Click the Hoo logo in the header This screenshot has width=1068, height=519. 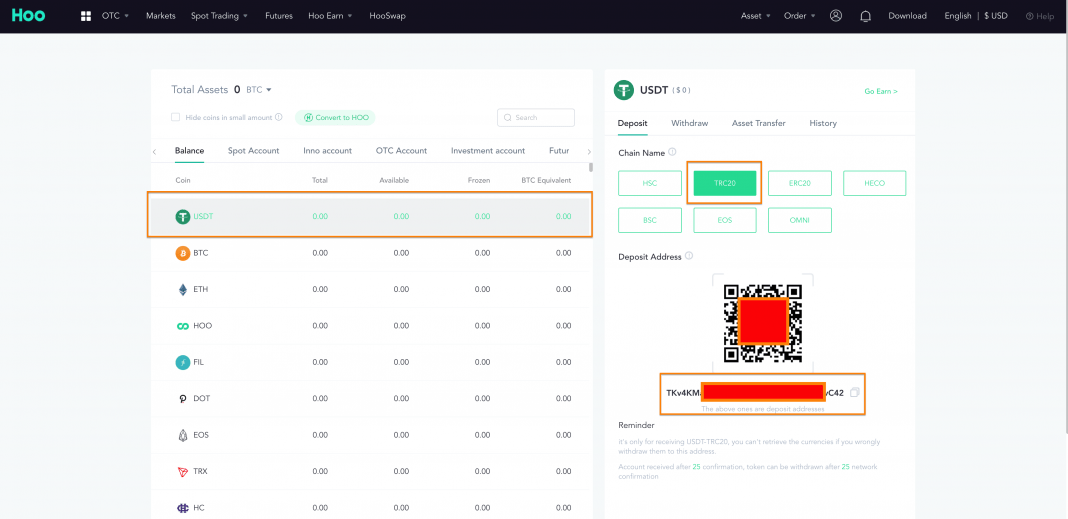pos(29,15)
